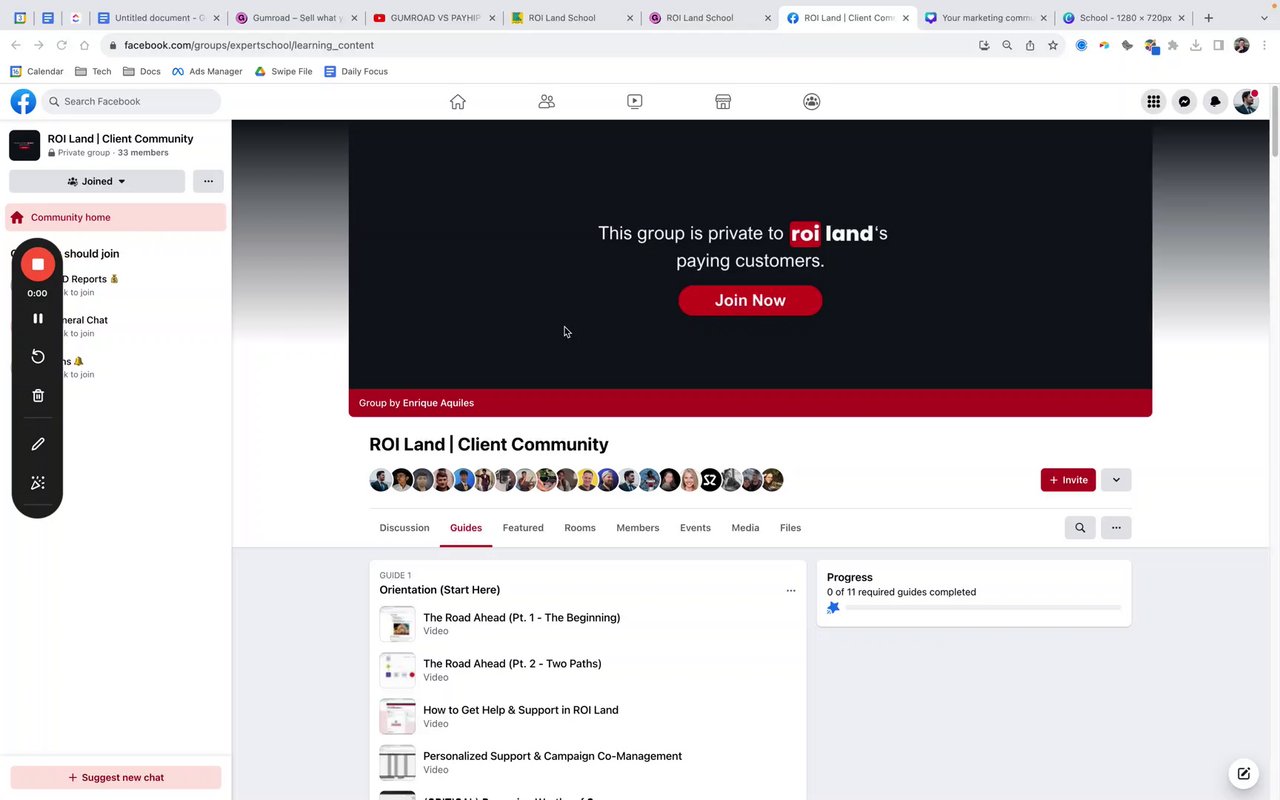This screenshot has height=800, width=1280.
Task: Open more options next to group search
Action: [1116, 528]
